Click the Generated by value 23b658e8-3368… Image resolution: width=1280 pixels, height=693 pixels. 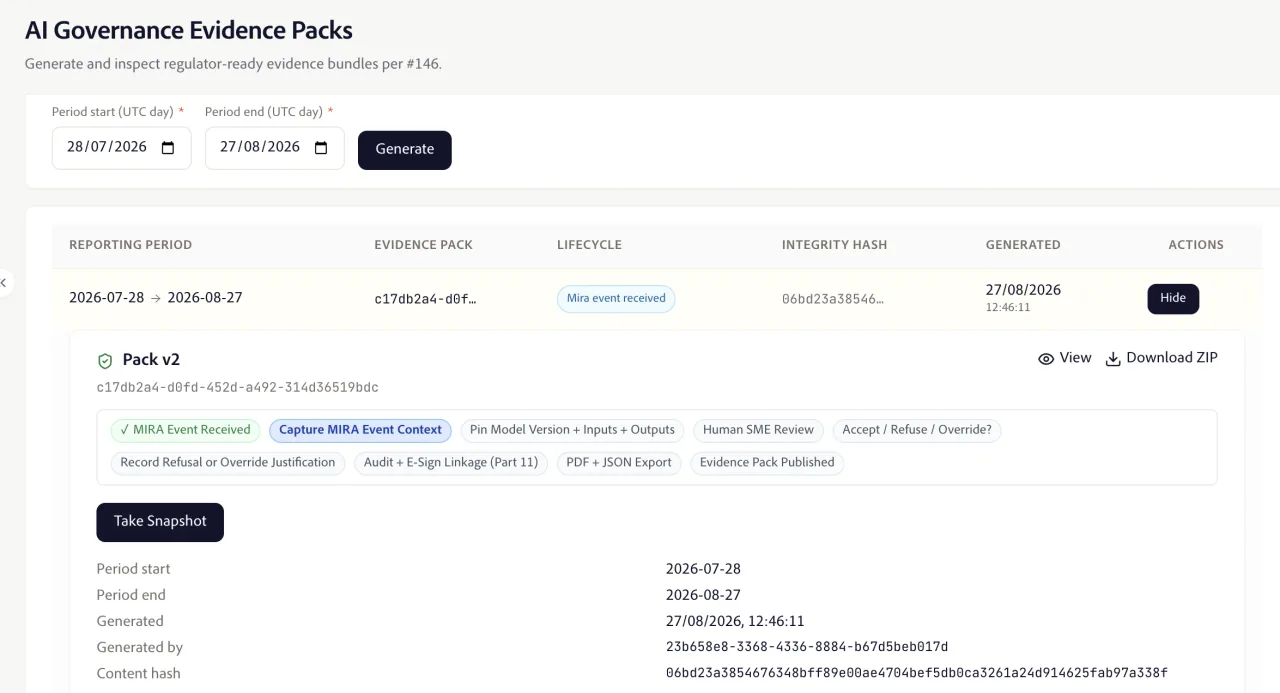807,647
